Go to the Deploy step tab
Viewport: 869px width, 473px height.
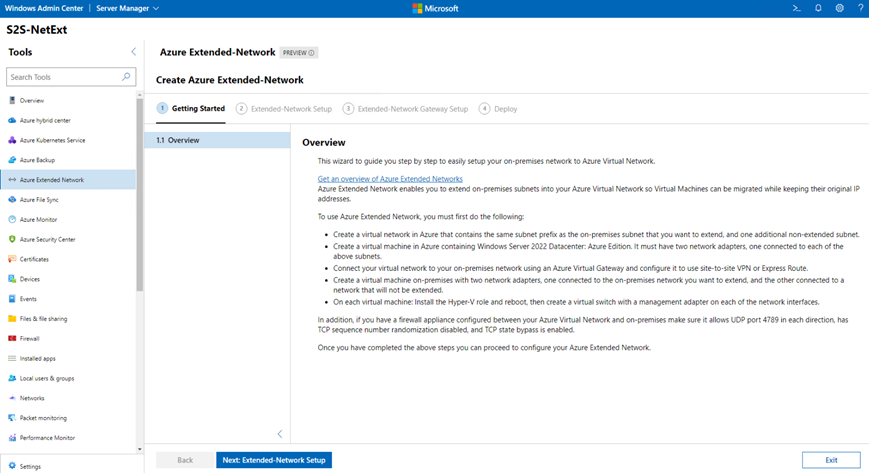tap(498, 109)
